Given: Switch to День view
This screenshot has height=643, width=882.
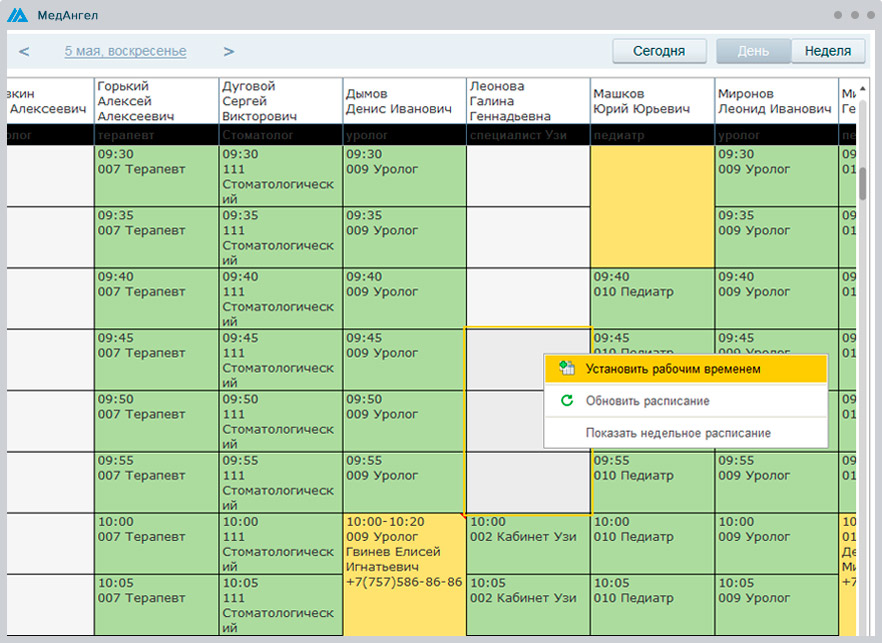Looking at the screenshot, I should click(753, 52).
